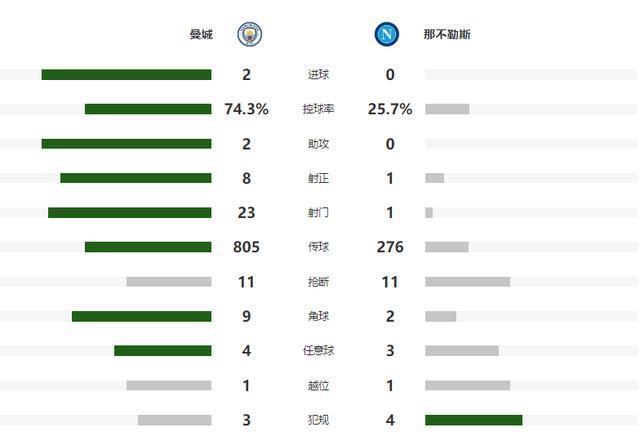
Task: Click the 74.3% possession value
Action: 246,109
